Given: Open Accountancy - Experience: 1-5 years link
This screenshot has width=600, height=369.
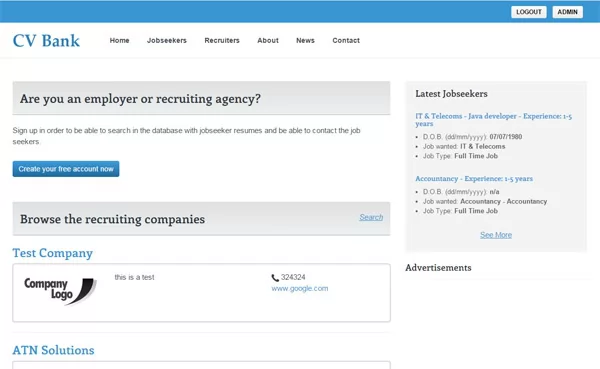Looking at the screenshot, I should coord(474,178).
